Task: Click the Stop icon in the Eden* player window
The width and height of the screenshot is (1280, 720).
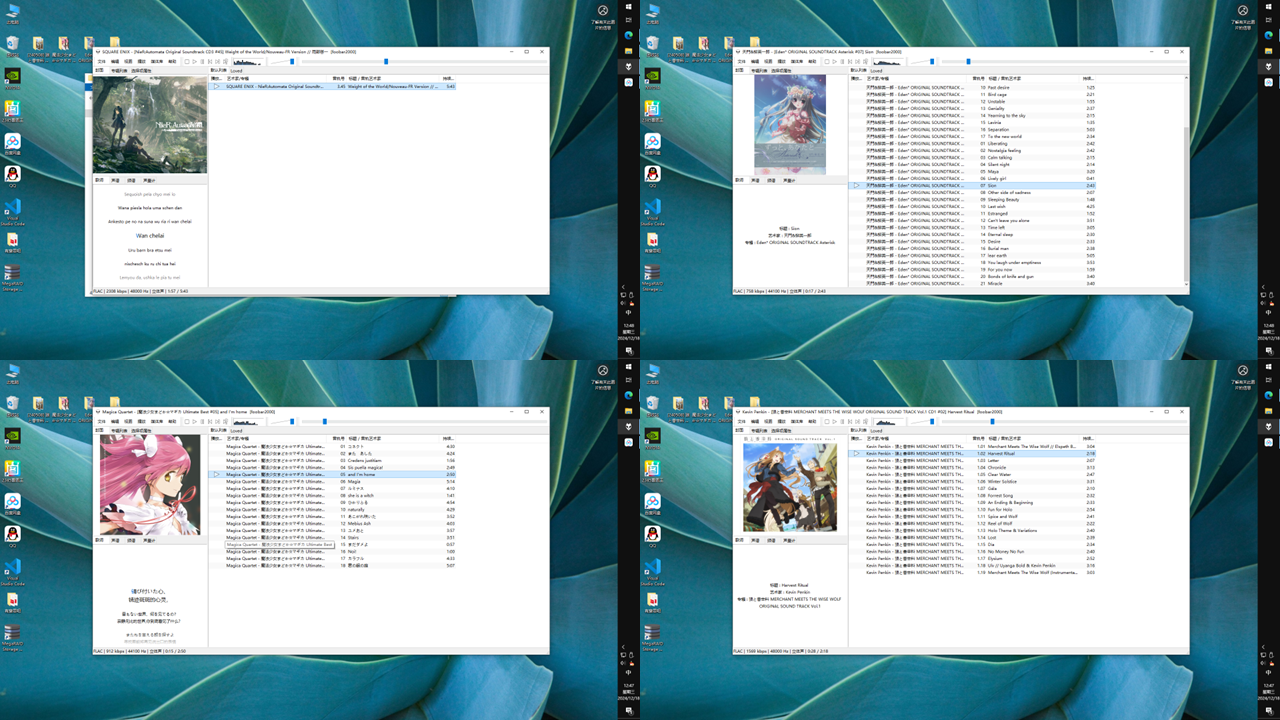Action: 829,61
